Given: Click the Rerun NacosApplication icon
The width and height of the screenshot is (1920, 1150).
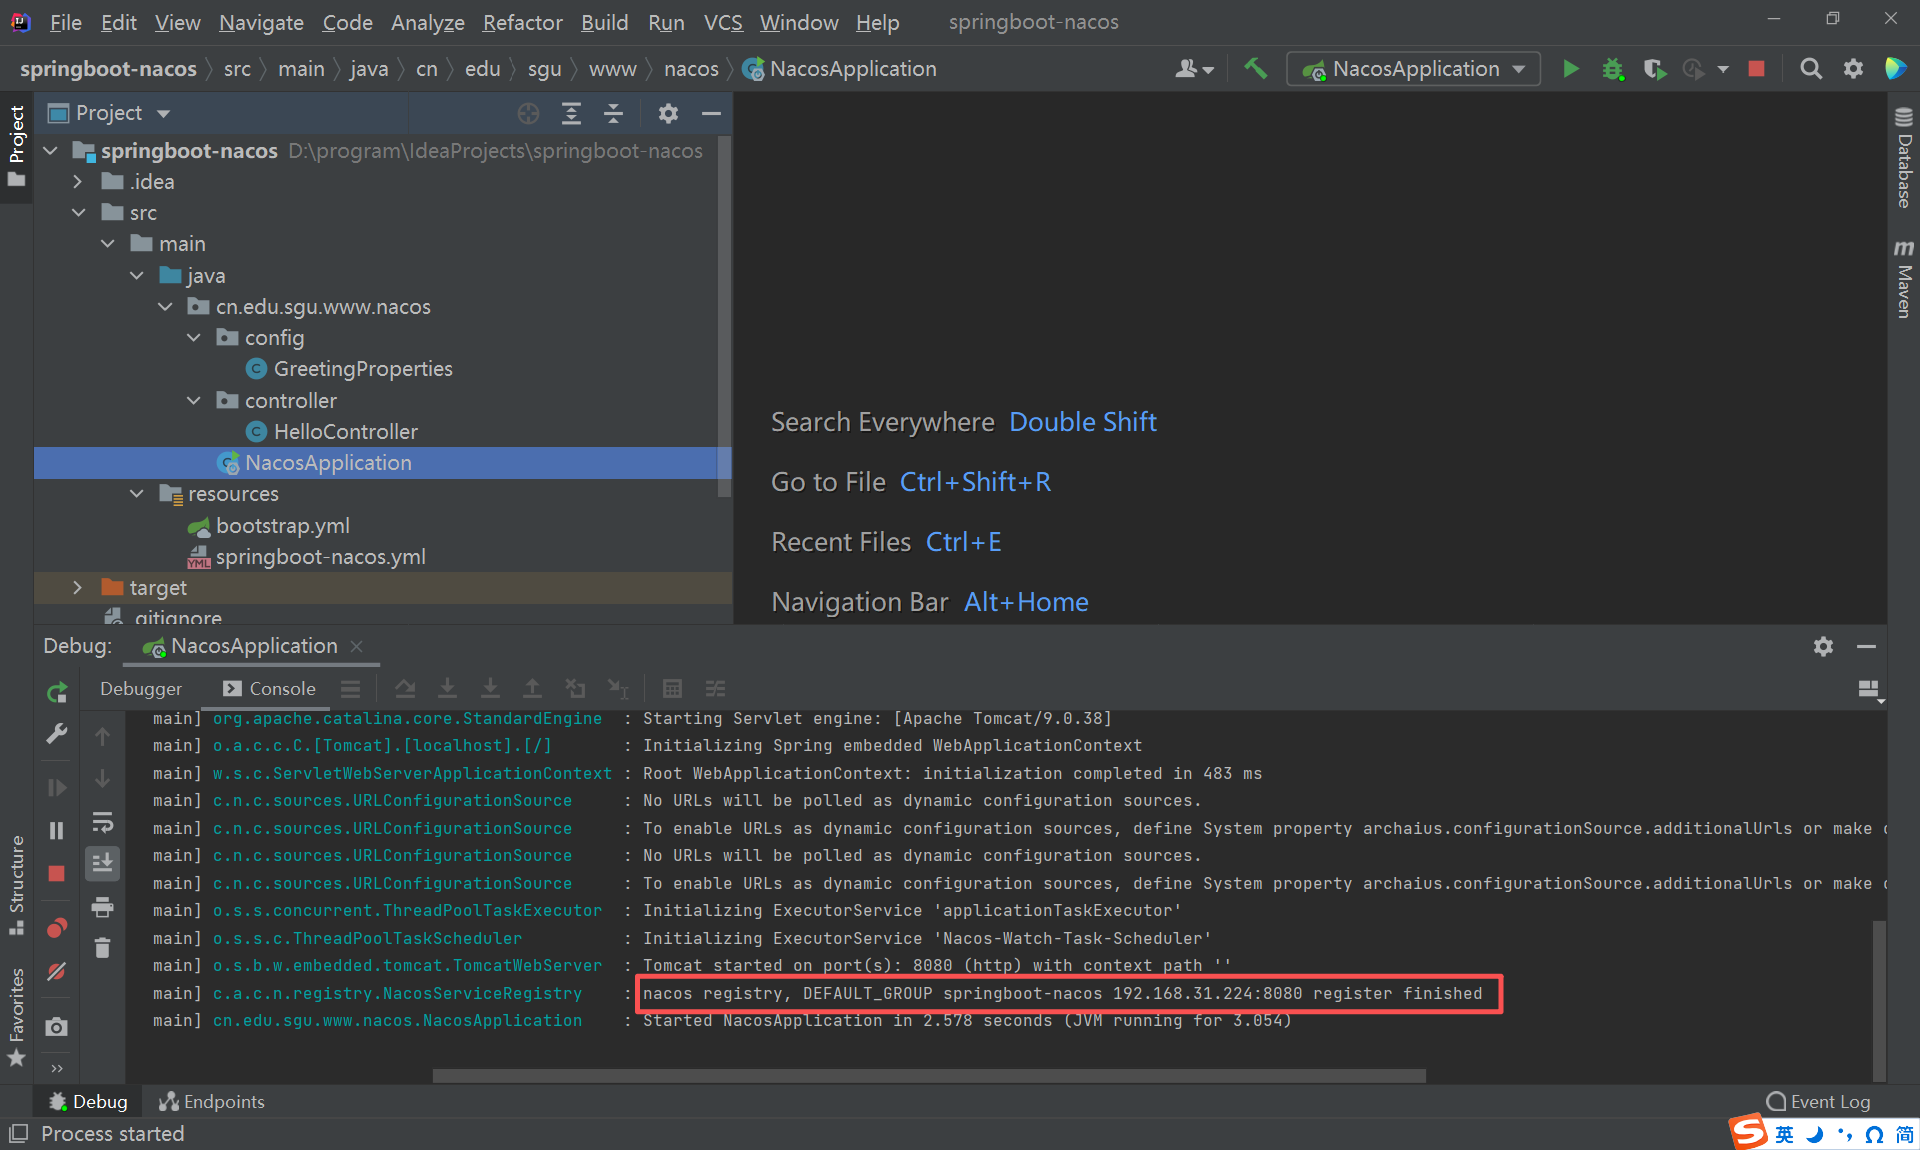Looking at the screenshot, I should pyautogui.click(x=57, y=692).
